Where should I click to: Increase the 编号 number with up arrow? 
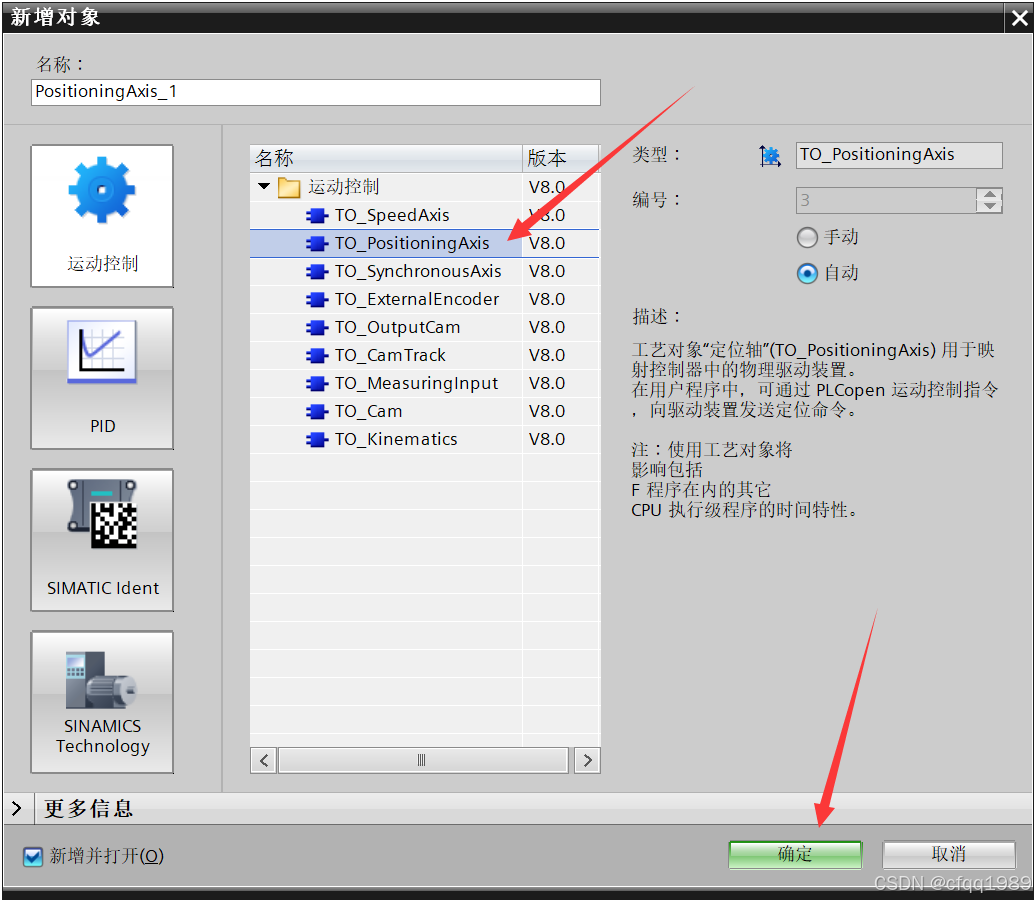tap(989, 194)
